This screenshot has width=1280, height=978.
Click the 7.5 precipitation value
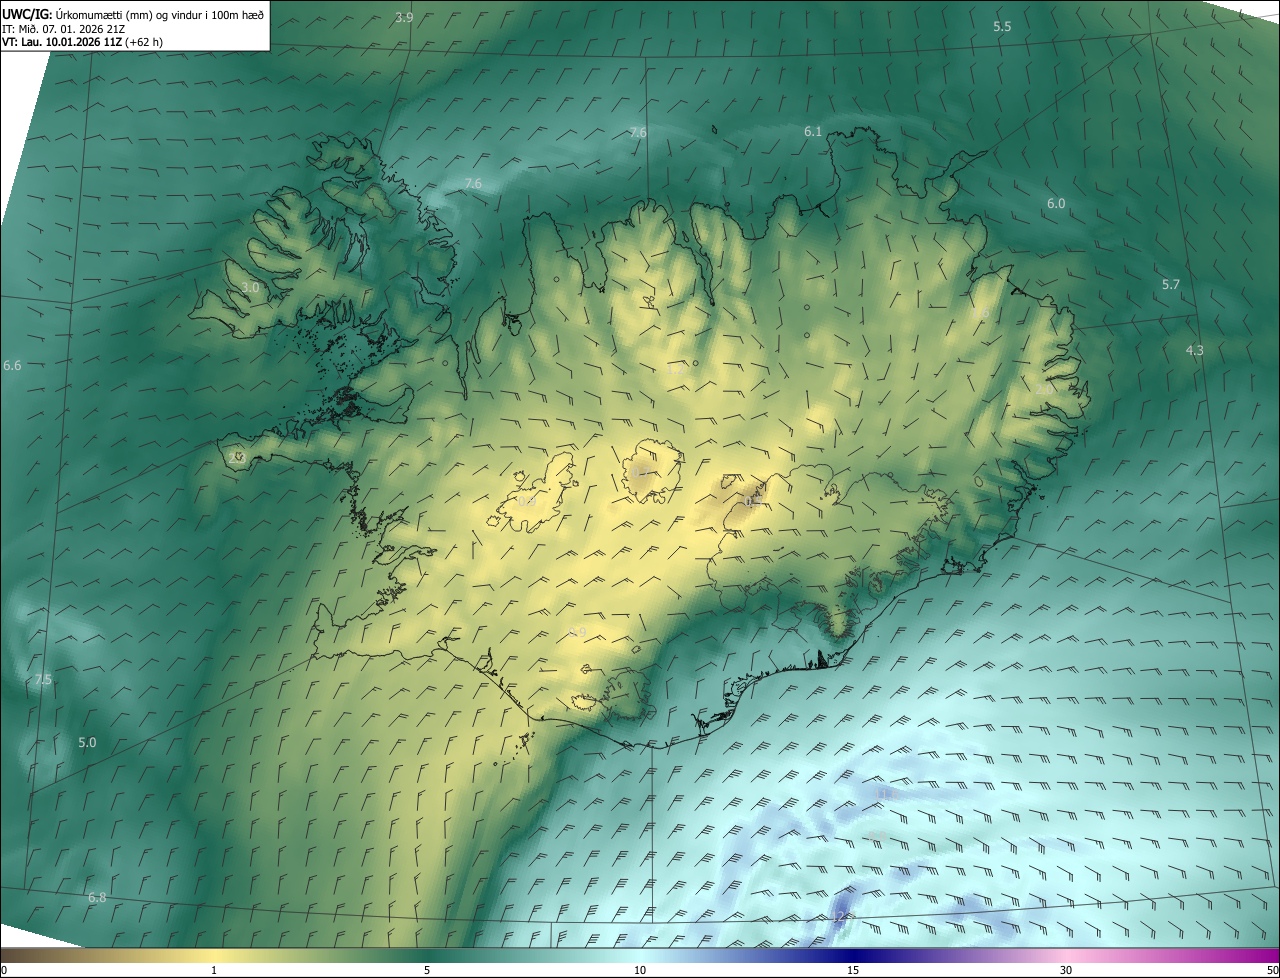coord(42,680)
